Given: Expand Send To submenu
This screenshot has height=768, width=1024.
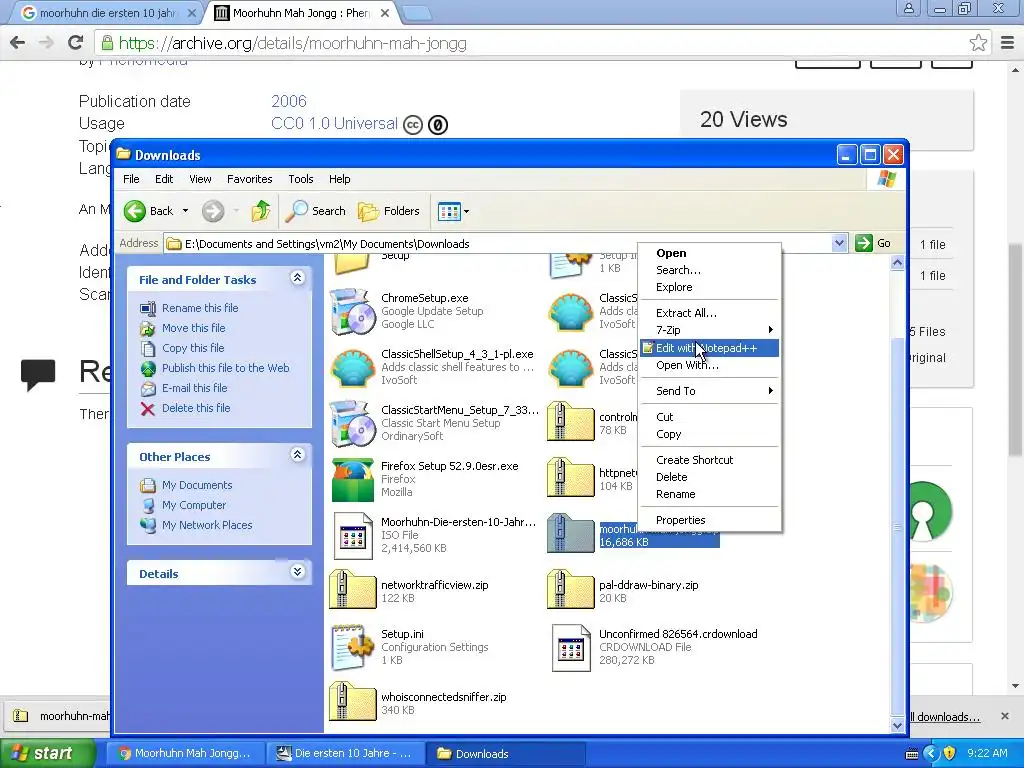Looking at the screenshot, I should coord(709,391).
